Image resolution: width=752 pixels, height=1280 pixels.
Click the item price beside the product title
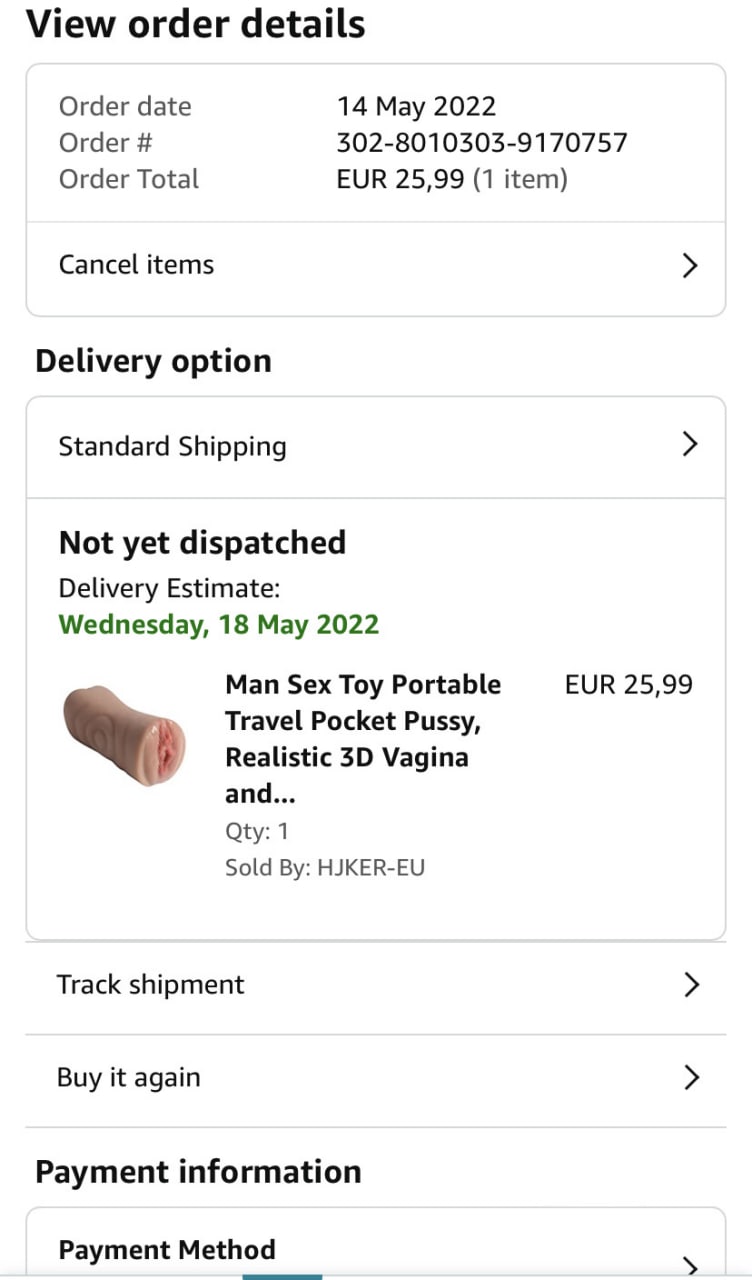click(x=628, y=685)
